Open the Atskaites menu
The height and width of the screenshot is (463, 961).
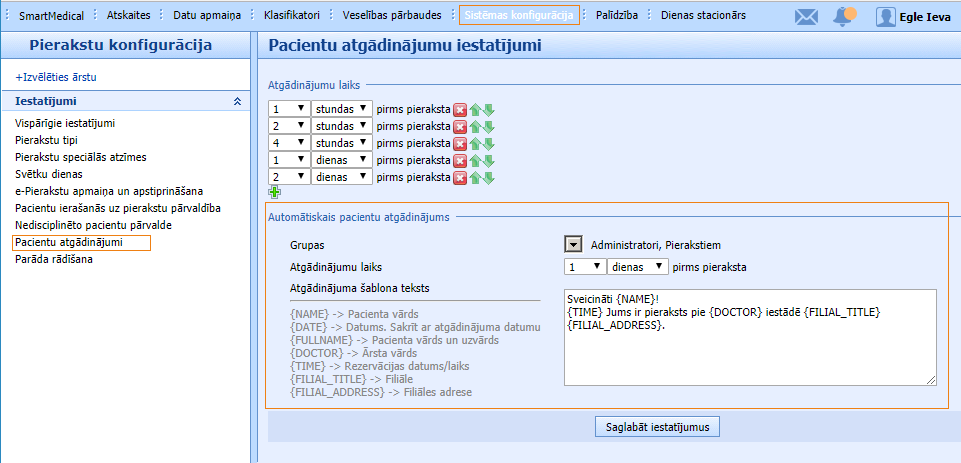point(128,15)
